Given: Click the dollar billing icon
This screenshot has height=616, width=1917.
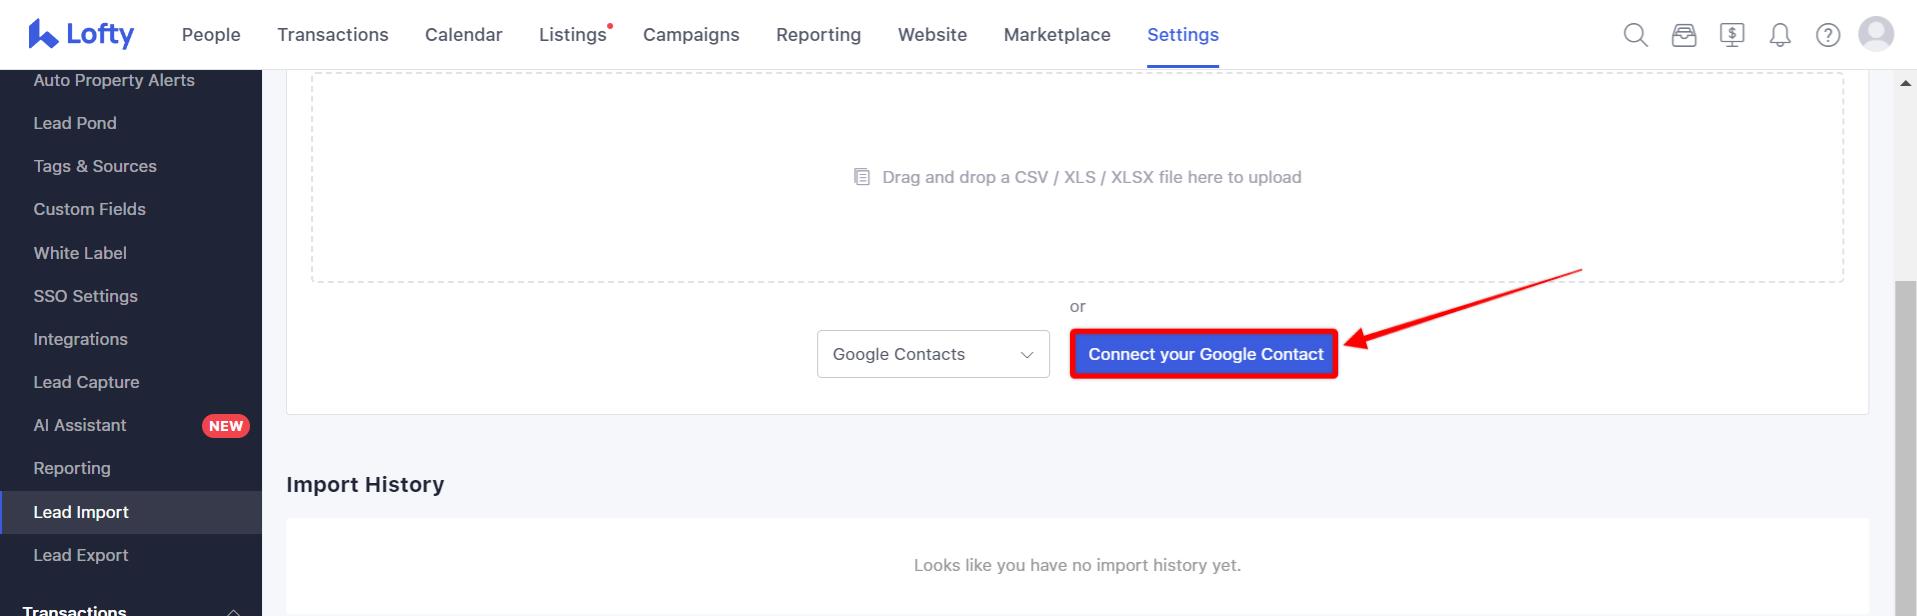Looking at the screenshot, I should point(1732,35).
